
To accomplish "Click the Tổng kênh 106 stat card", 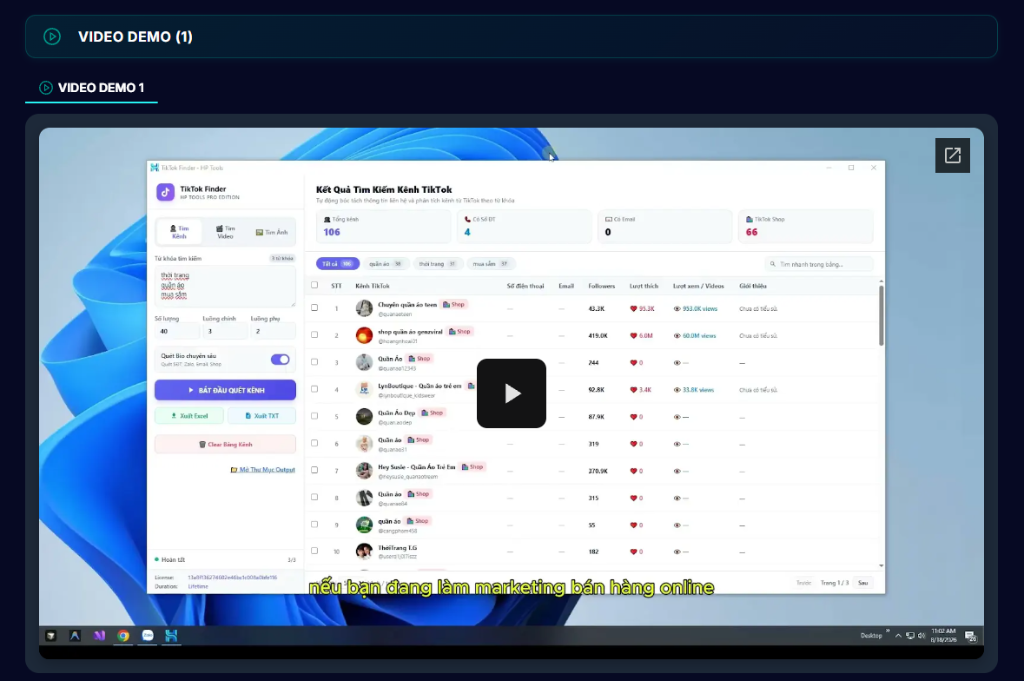I will pyautogui.click(x=384, y=226).
